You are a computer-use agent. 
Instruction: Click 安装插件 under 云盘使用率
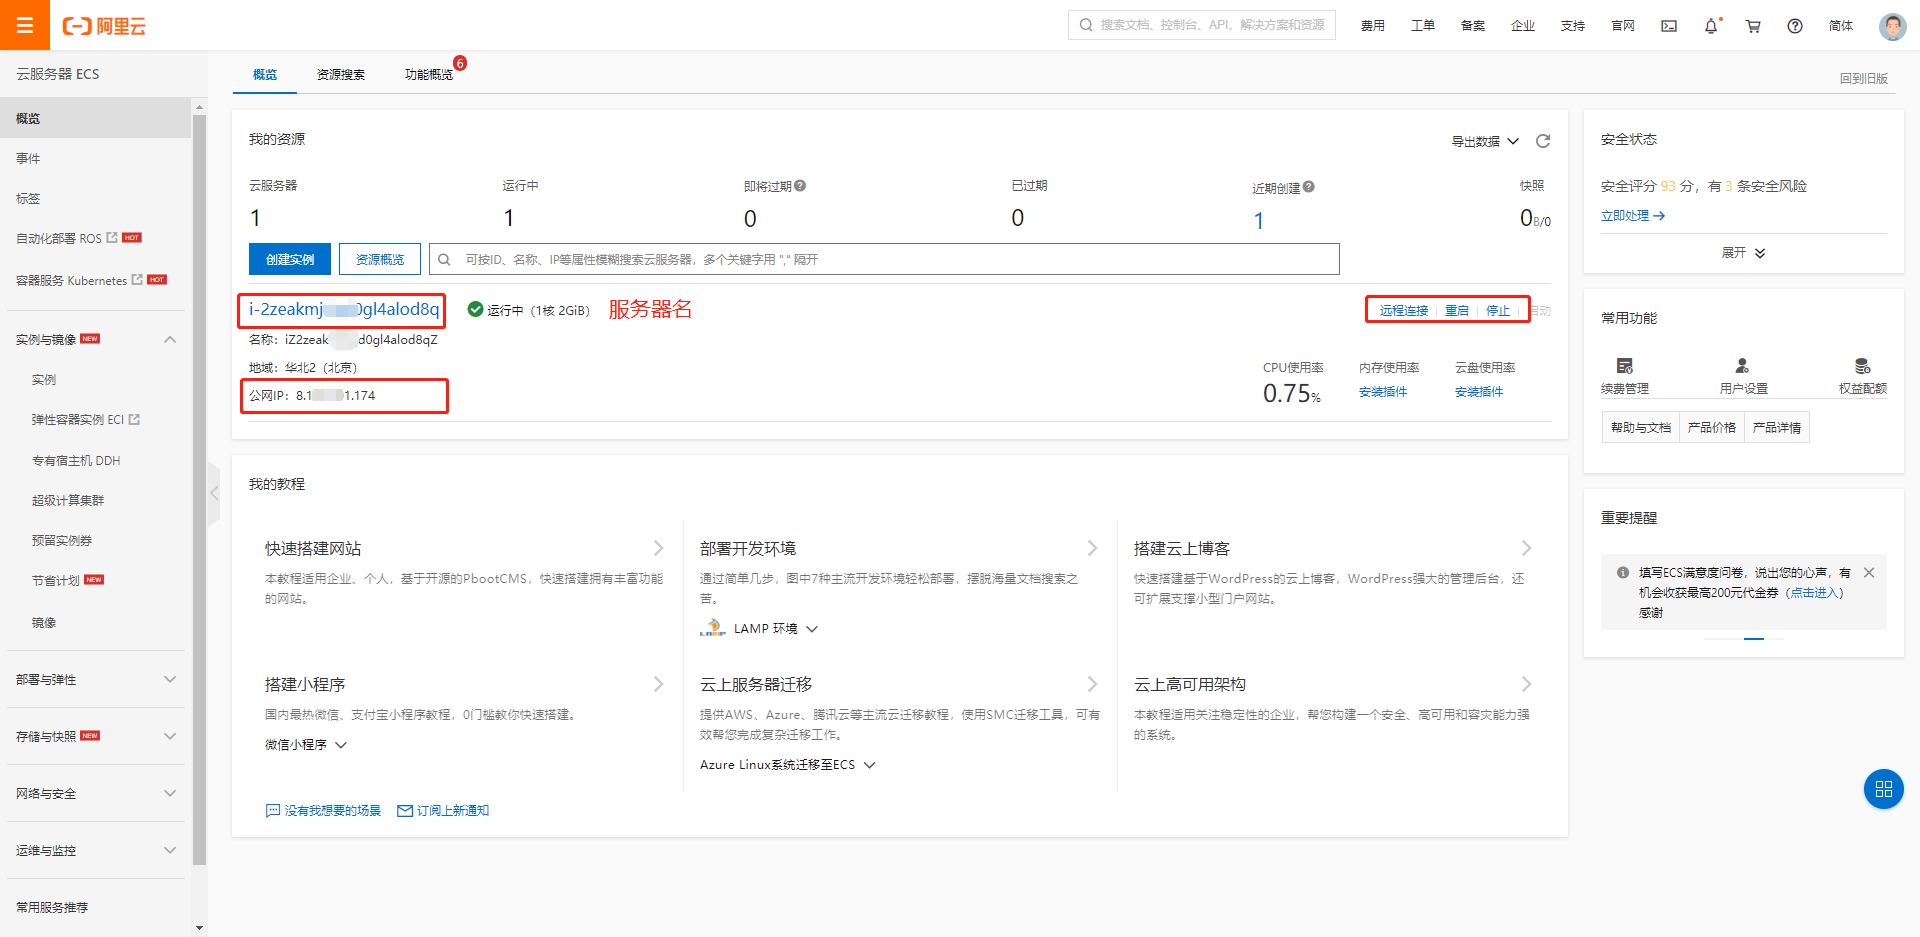tap(1479, 392)
